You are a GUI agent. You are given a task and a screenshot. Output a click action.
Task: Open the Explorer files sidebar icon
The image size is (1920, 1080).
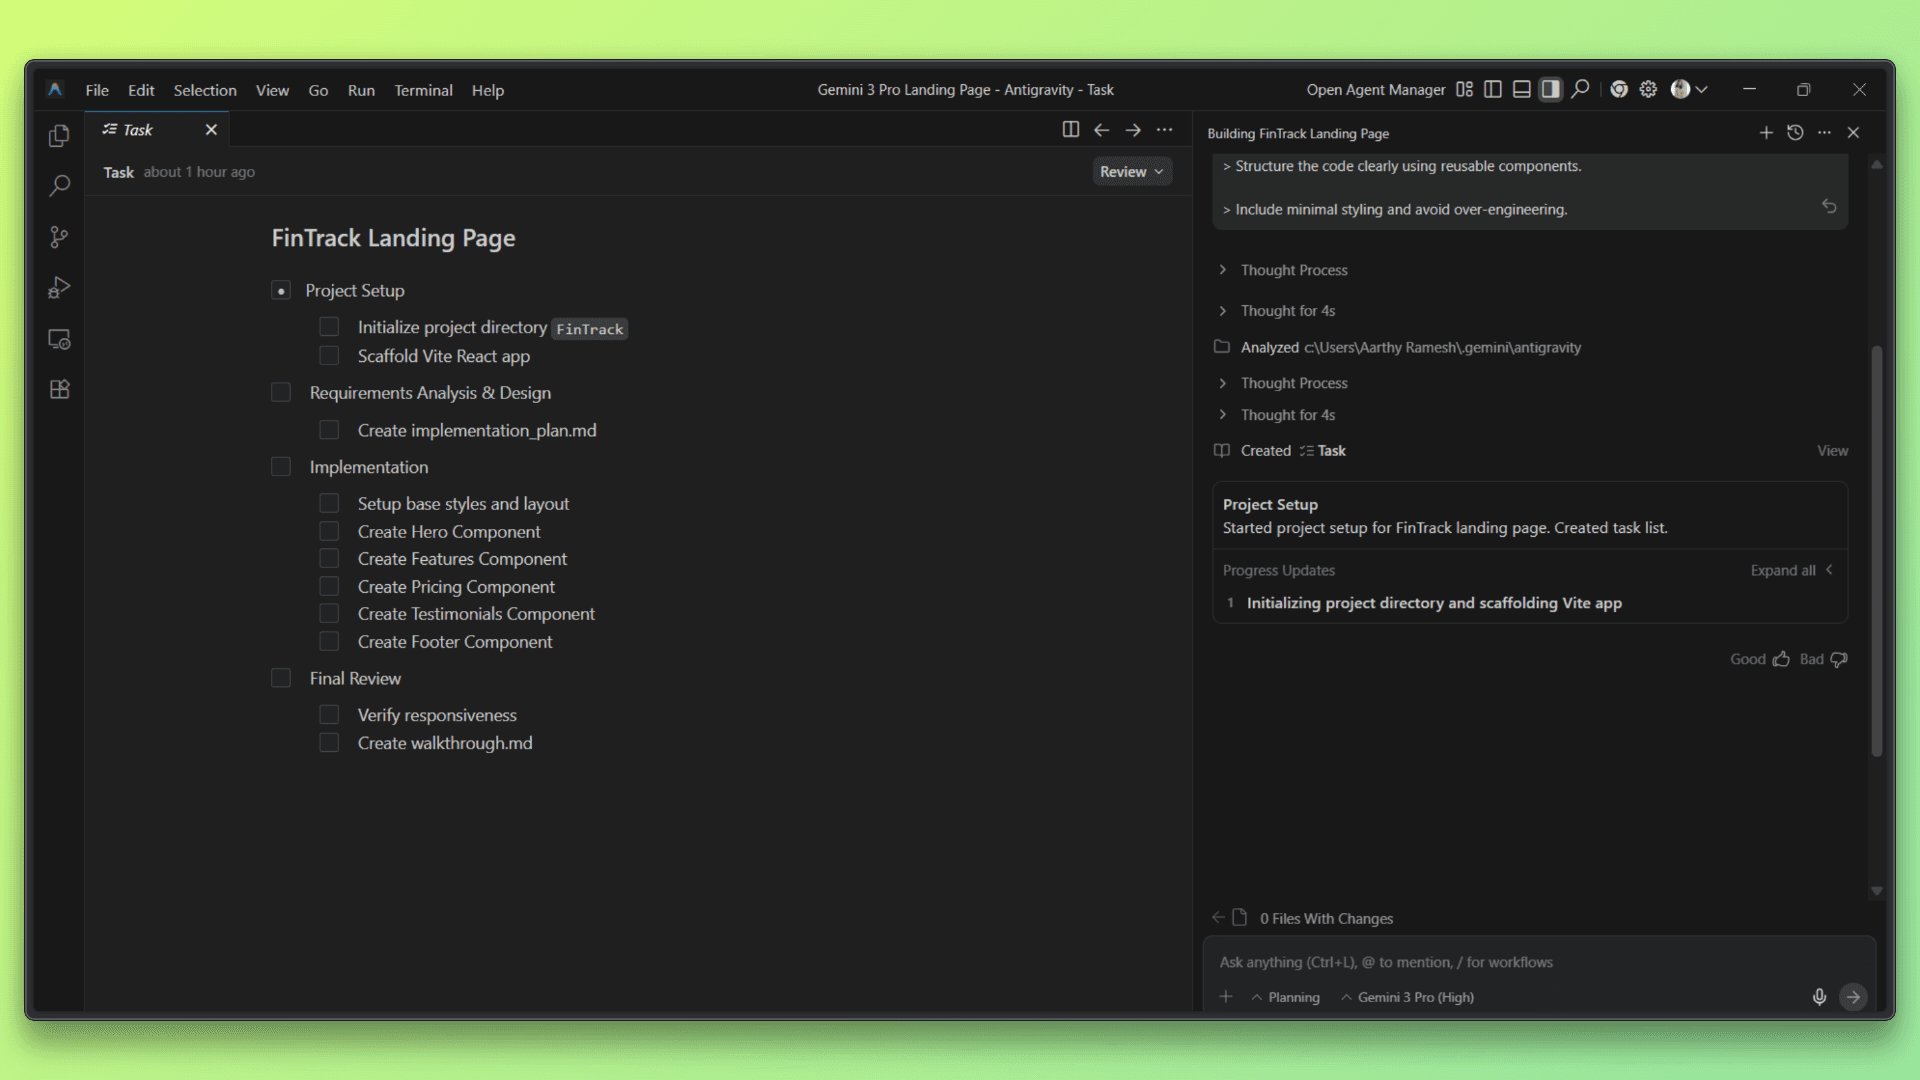(x=59, y=136)
